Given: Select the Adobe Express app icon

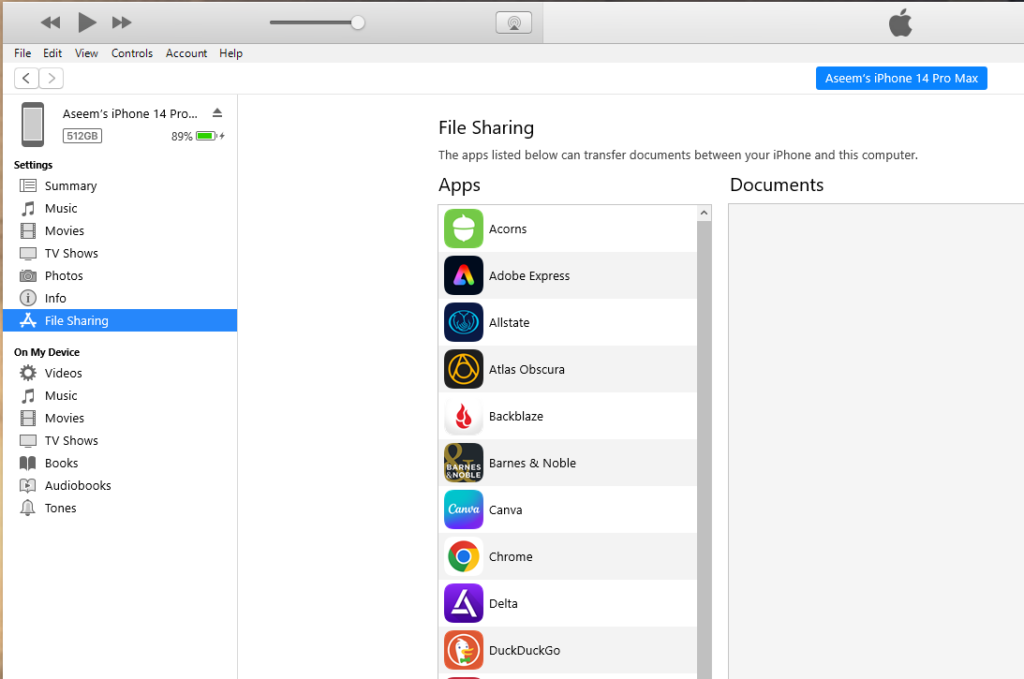Looking at the screenshot, I should click(x=464, y=276).
